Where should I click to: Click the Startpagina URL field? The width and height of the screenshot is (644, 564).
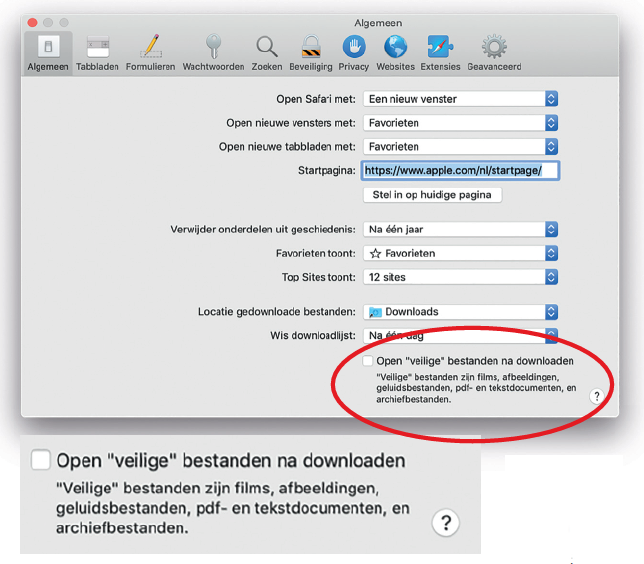click(x=460, y=170)
